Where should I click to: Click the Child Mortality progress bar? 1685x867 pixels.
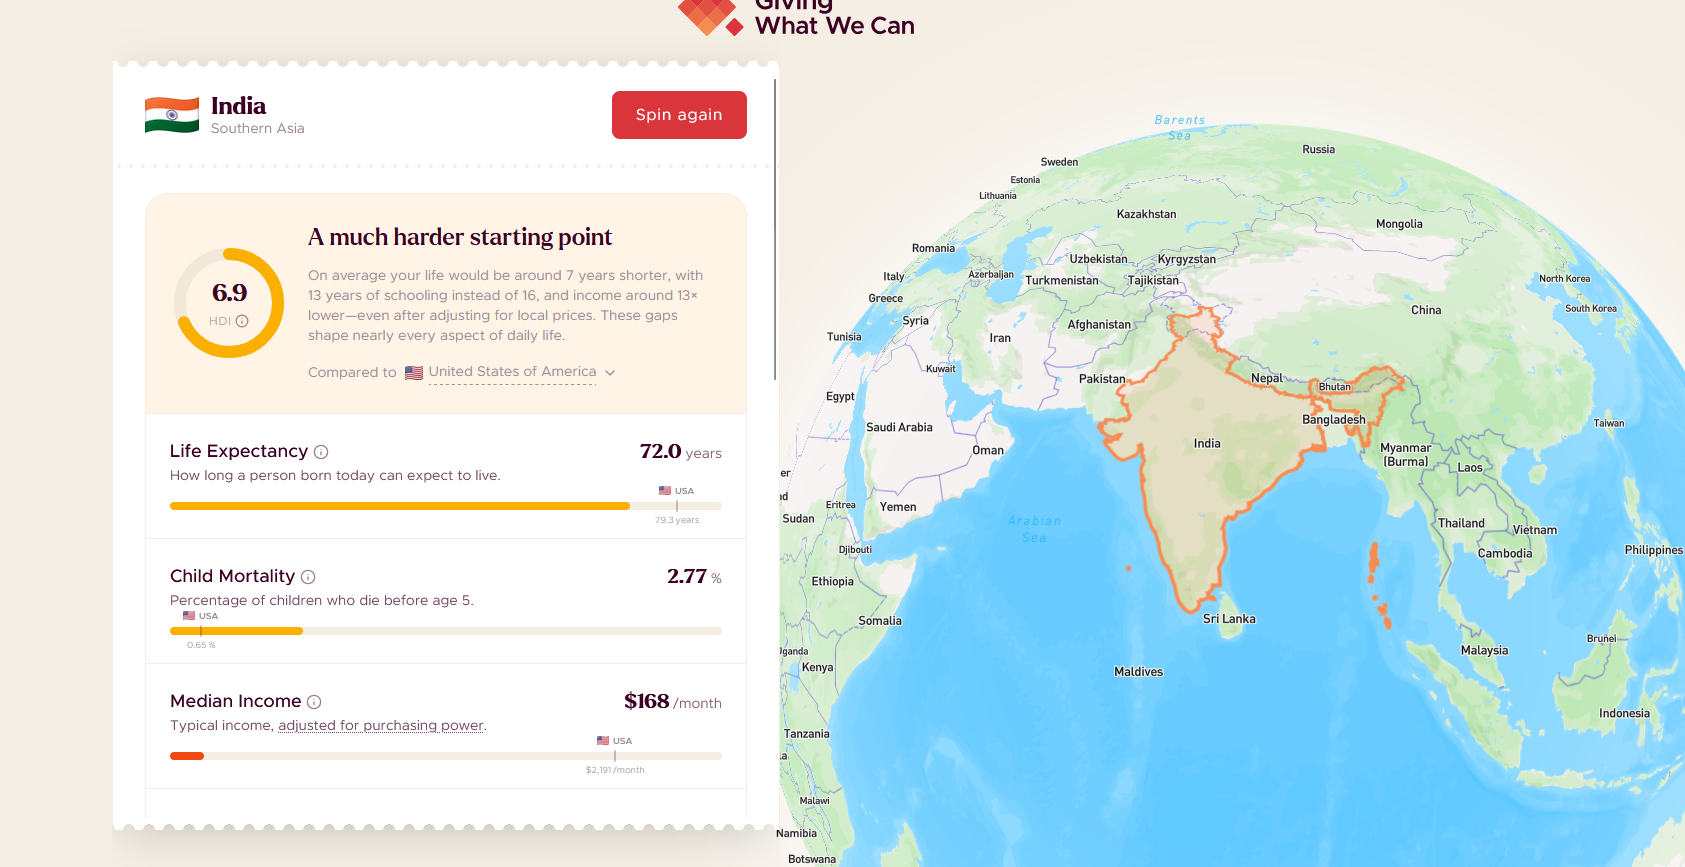pos(445,631)
